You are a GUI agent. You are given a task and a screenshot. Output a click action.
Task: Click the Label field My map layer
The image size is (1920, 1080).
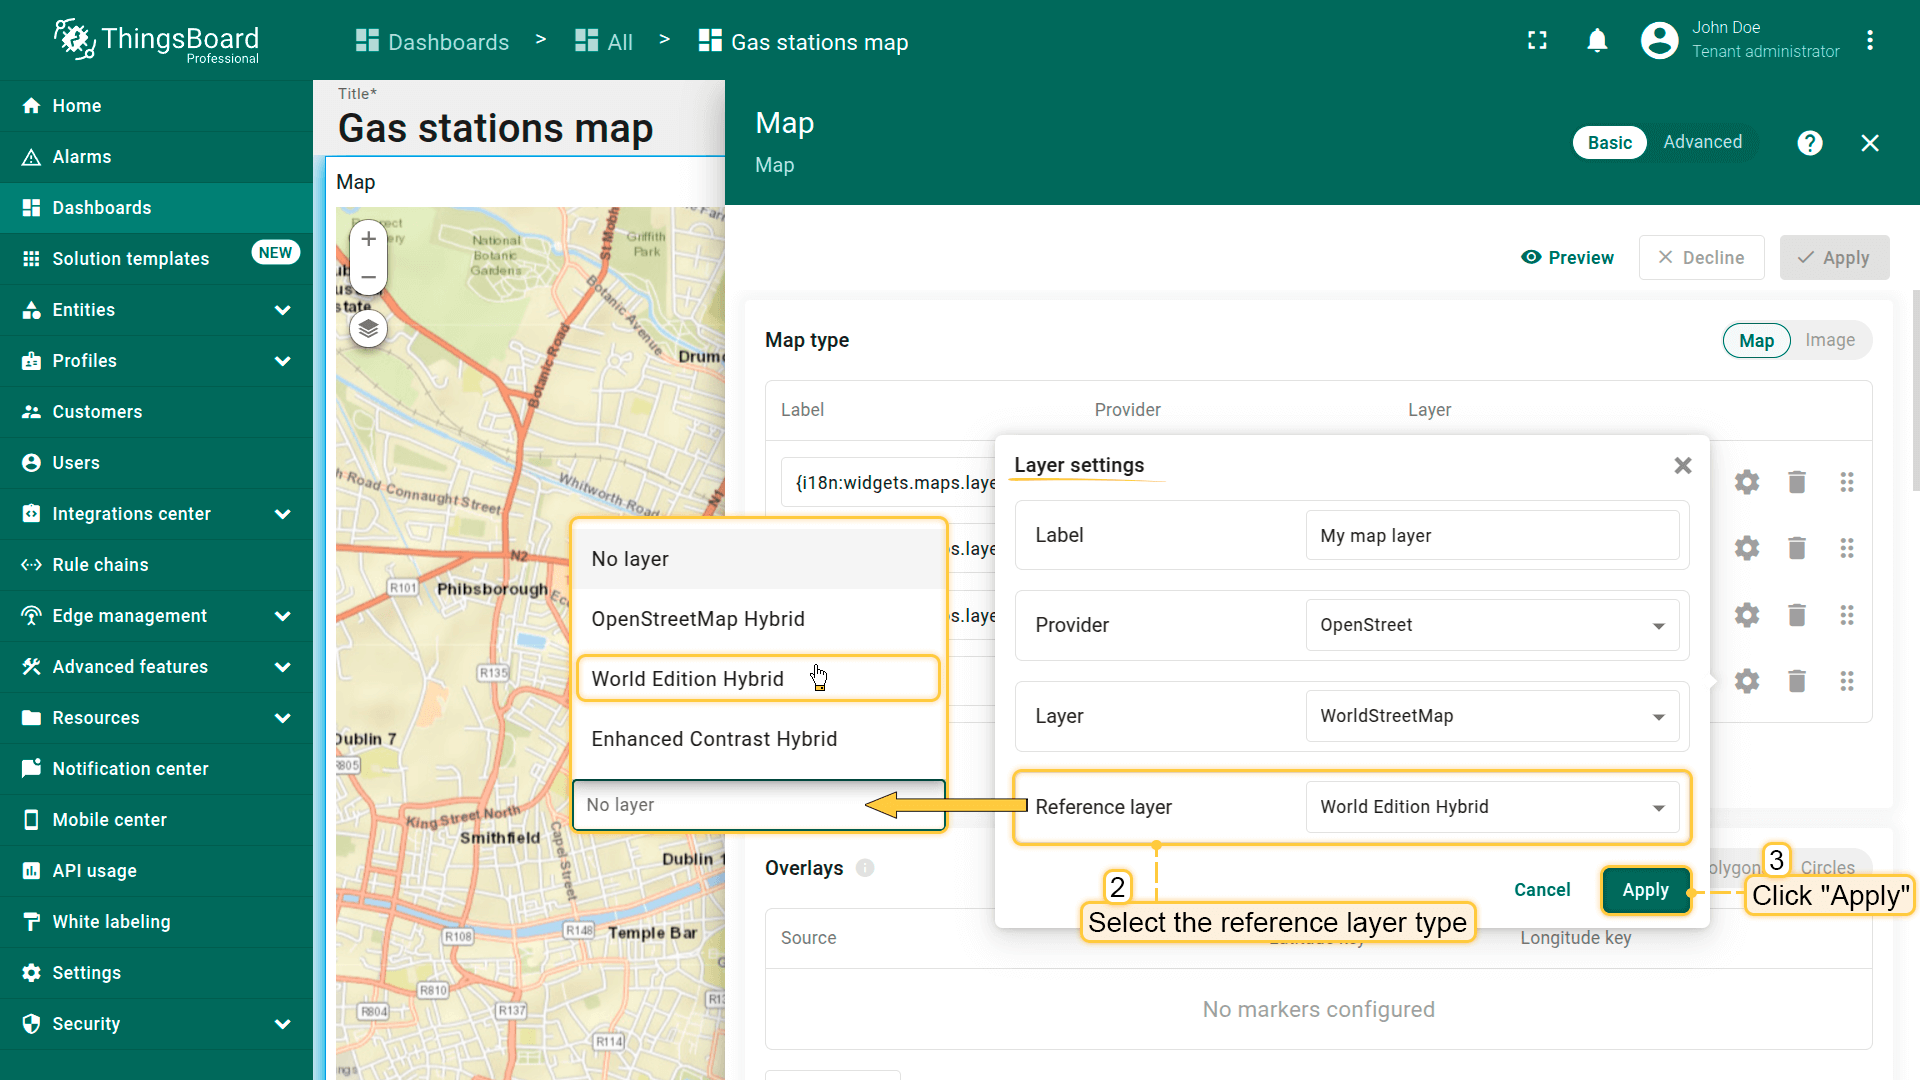1491,536
